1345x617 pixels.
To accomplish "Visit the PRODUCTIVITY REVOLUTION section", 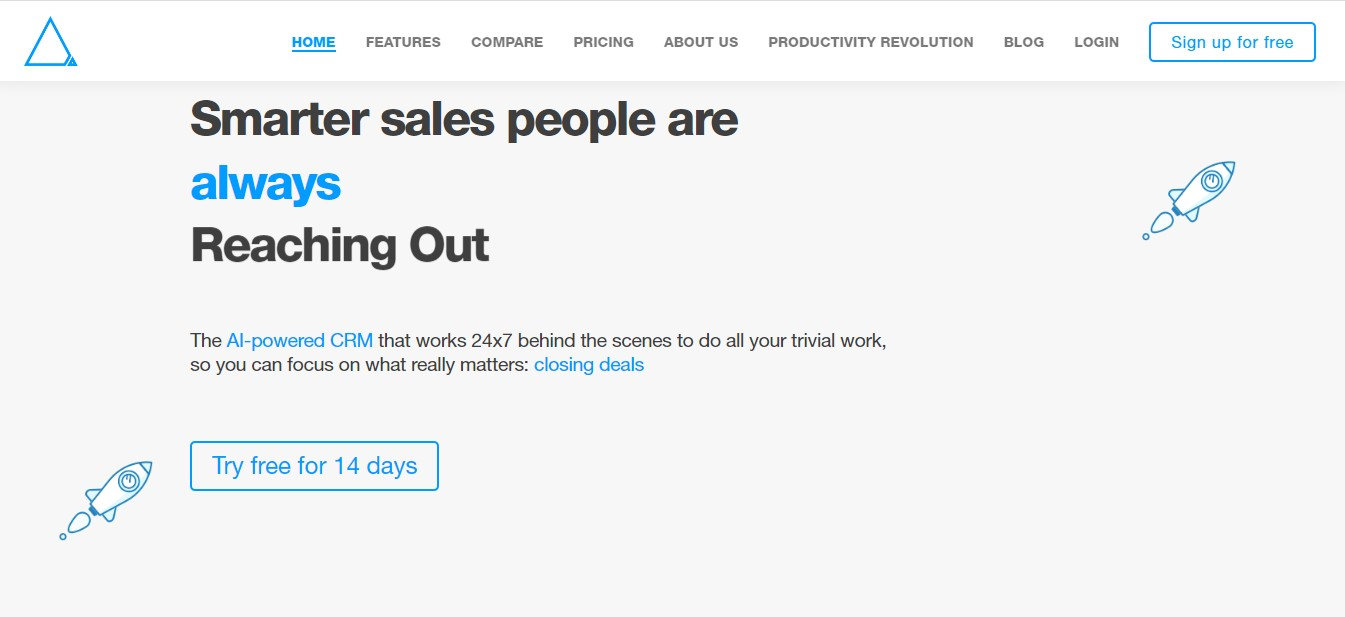I will pos(871,42).
